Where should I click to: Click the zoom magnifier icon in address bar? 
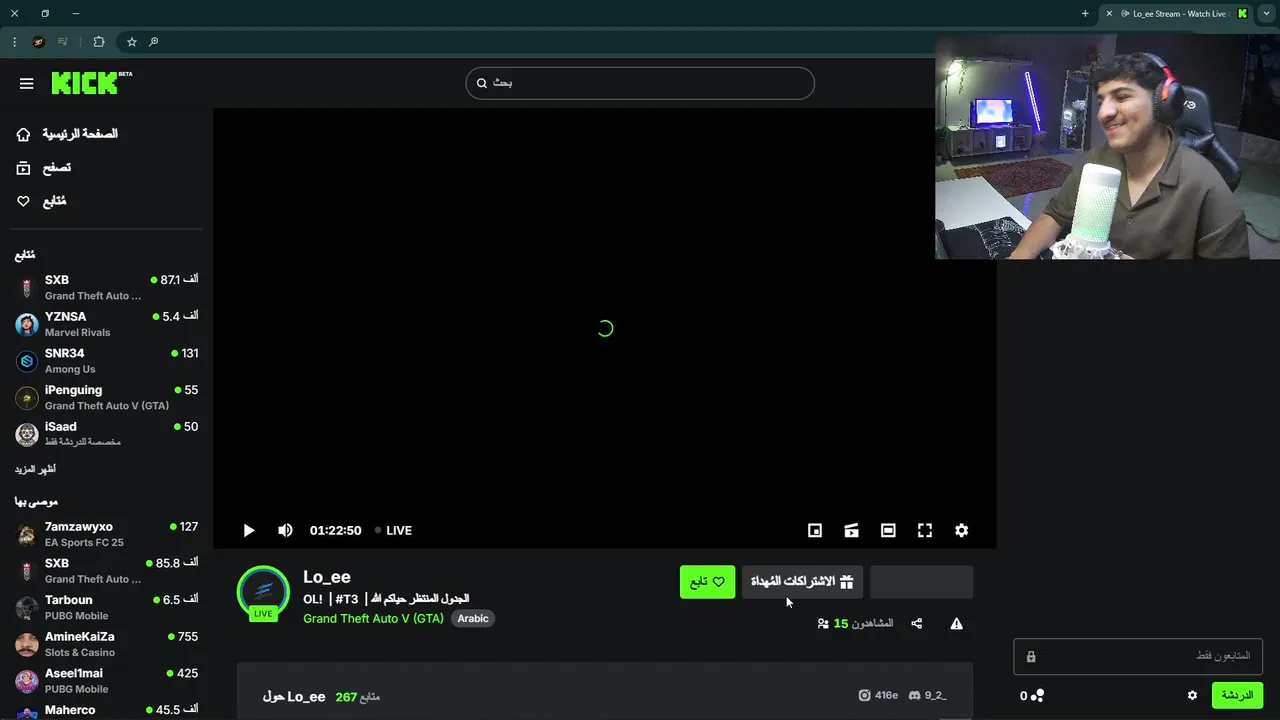(x=153, y=42)
